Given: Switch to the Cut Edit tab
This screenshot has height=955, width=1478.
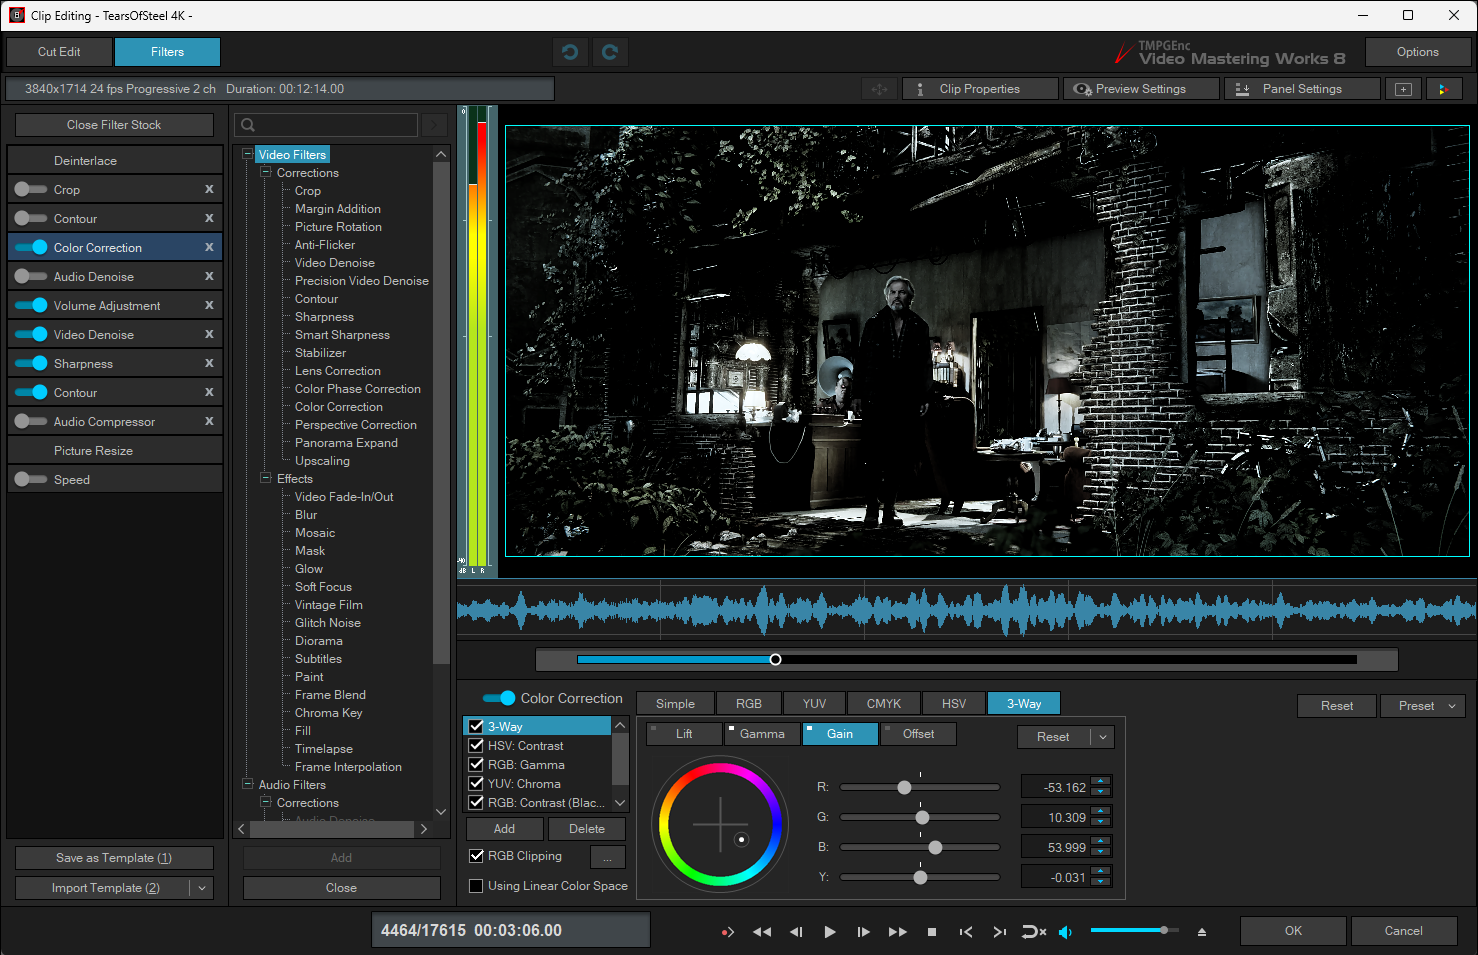Looking at the screenshot, I should (59, 52).
